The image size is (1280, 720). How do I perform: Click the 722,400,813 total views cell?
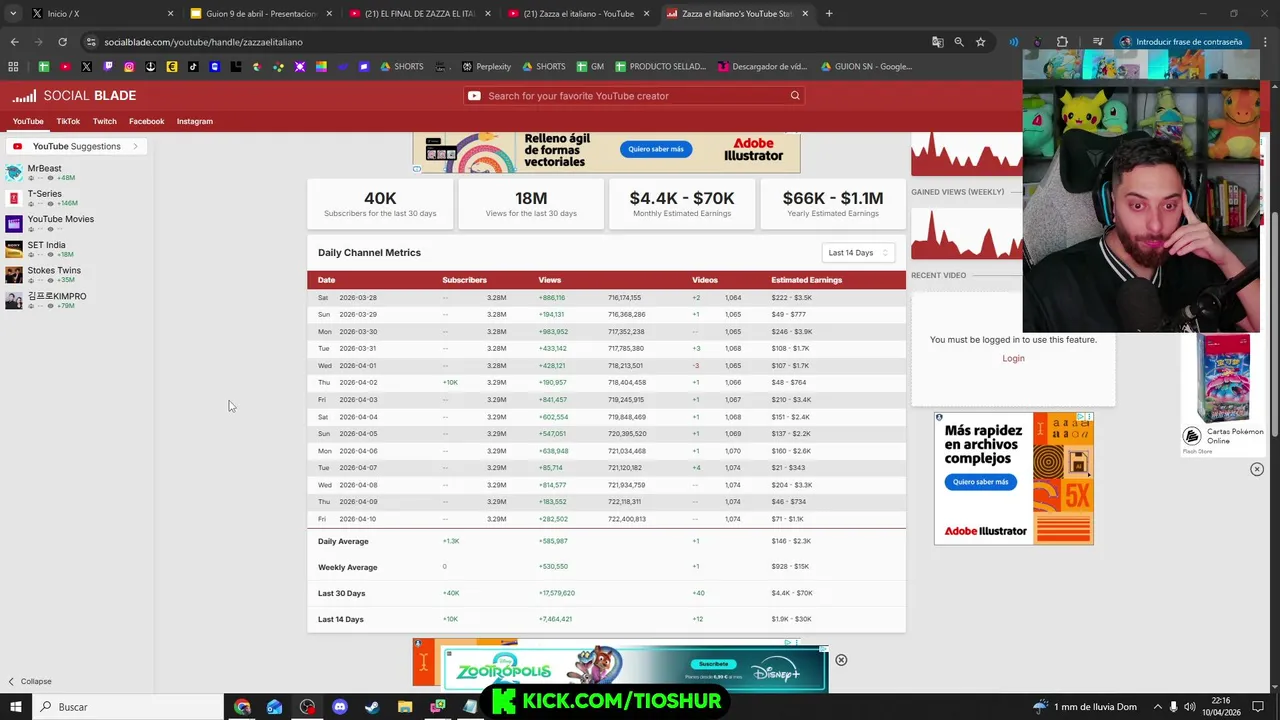(x=627, y=519)
